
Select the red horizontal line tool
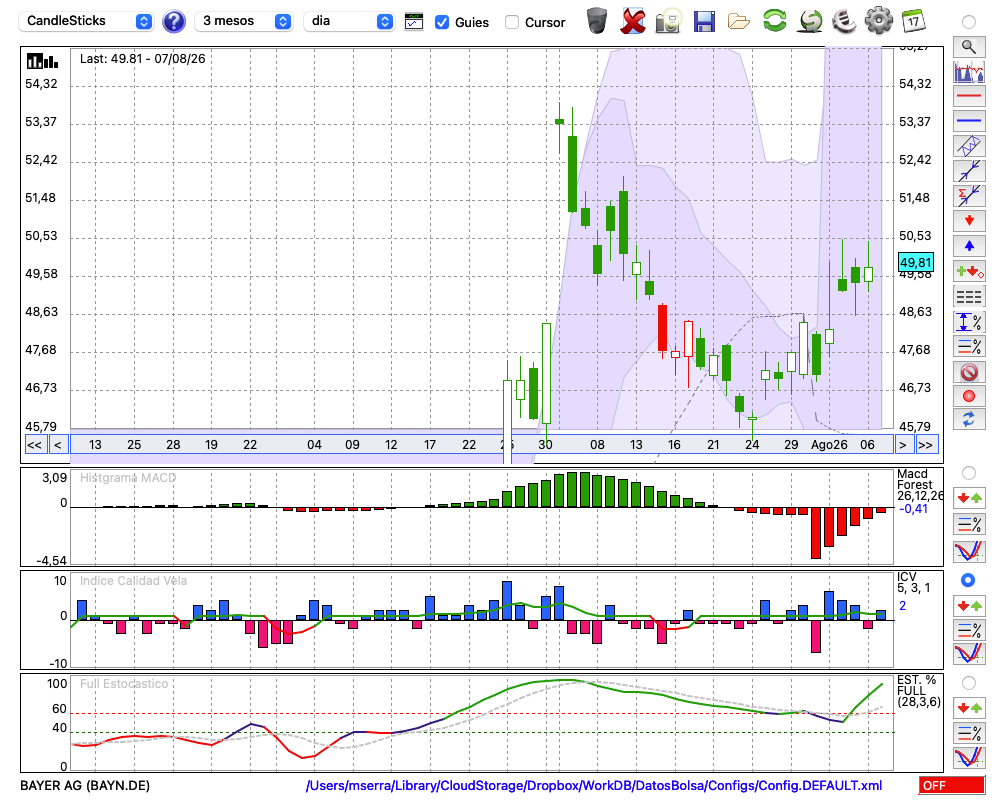[969, 96]
